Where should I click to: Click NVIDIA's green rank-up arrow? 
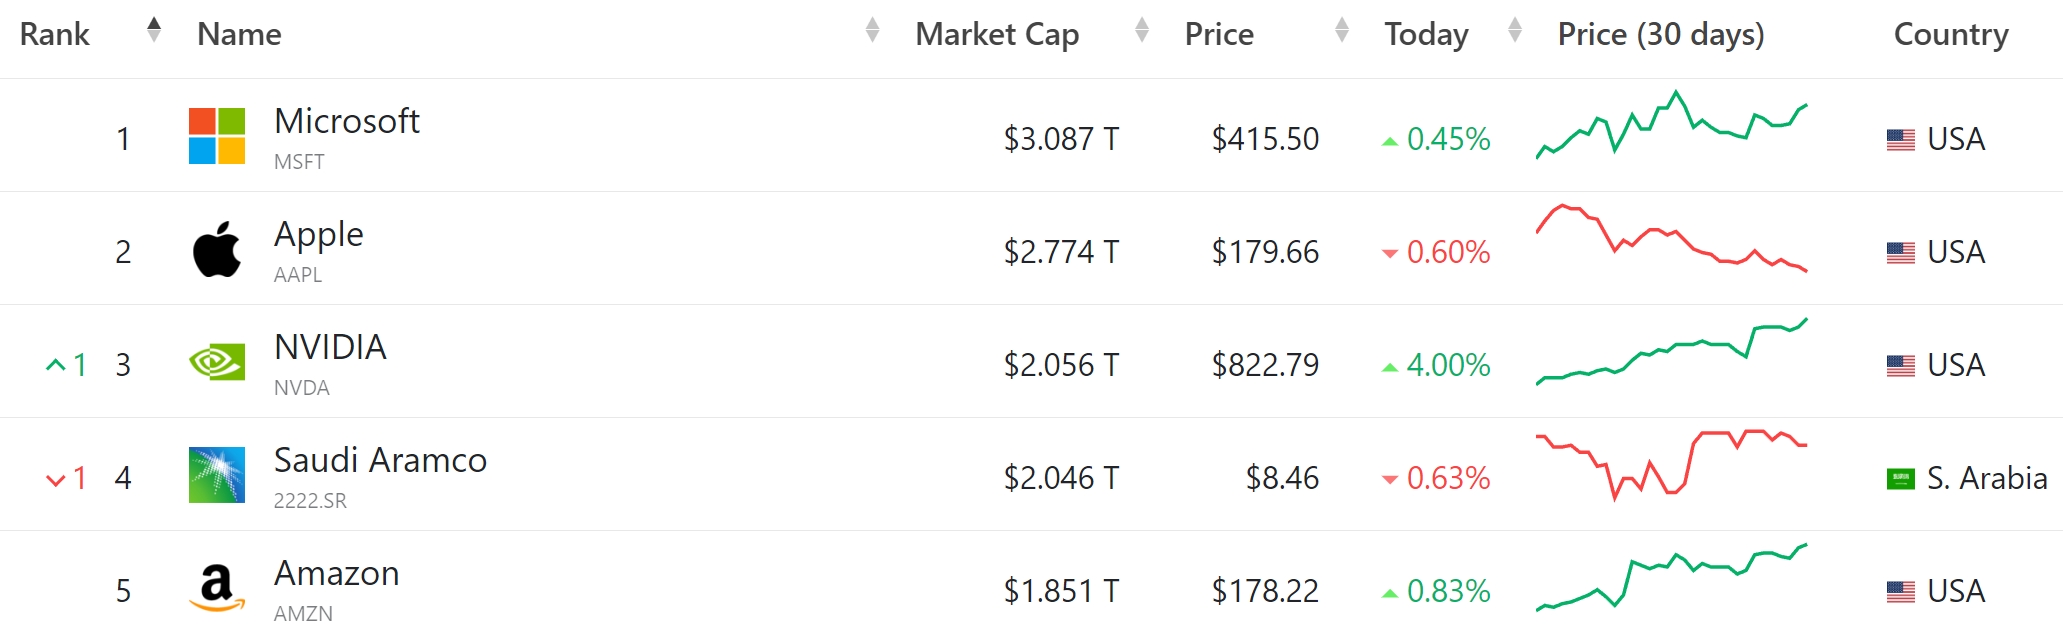coord(56,365)
